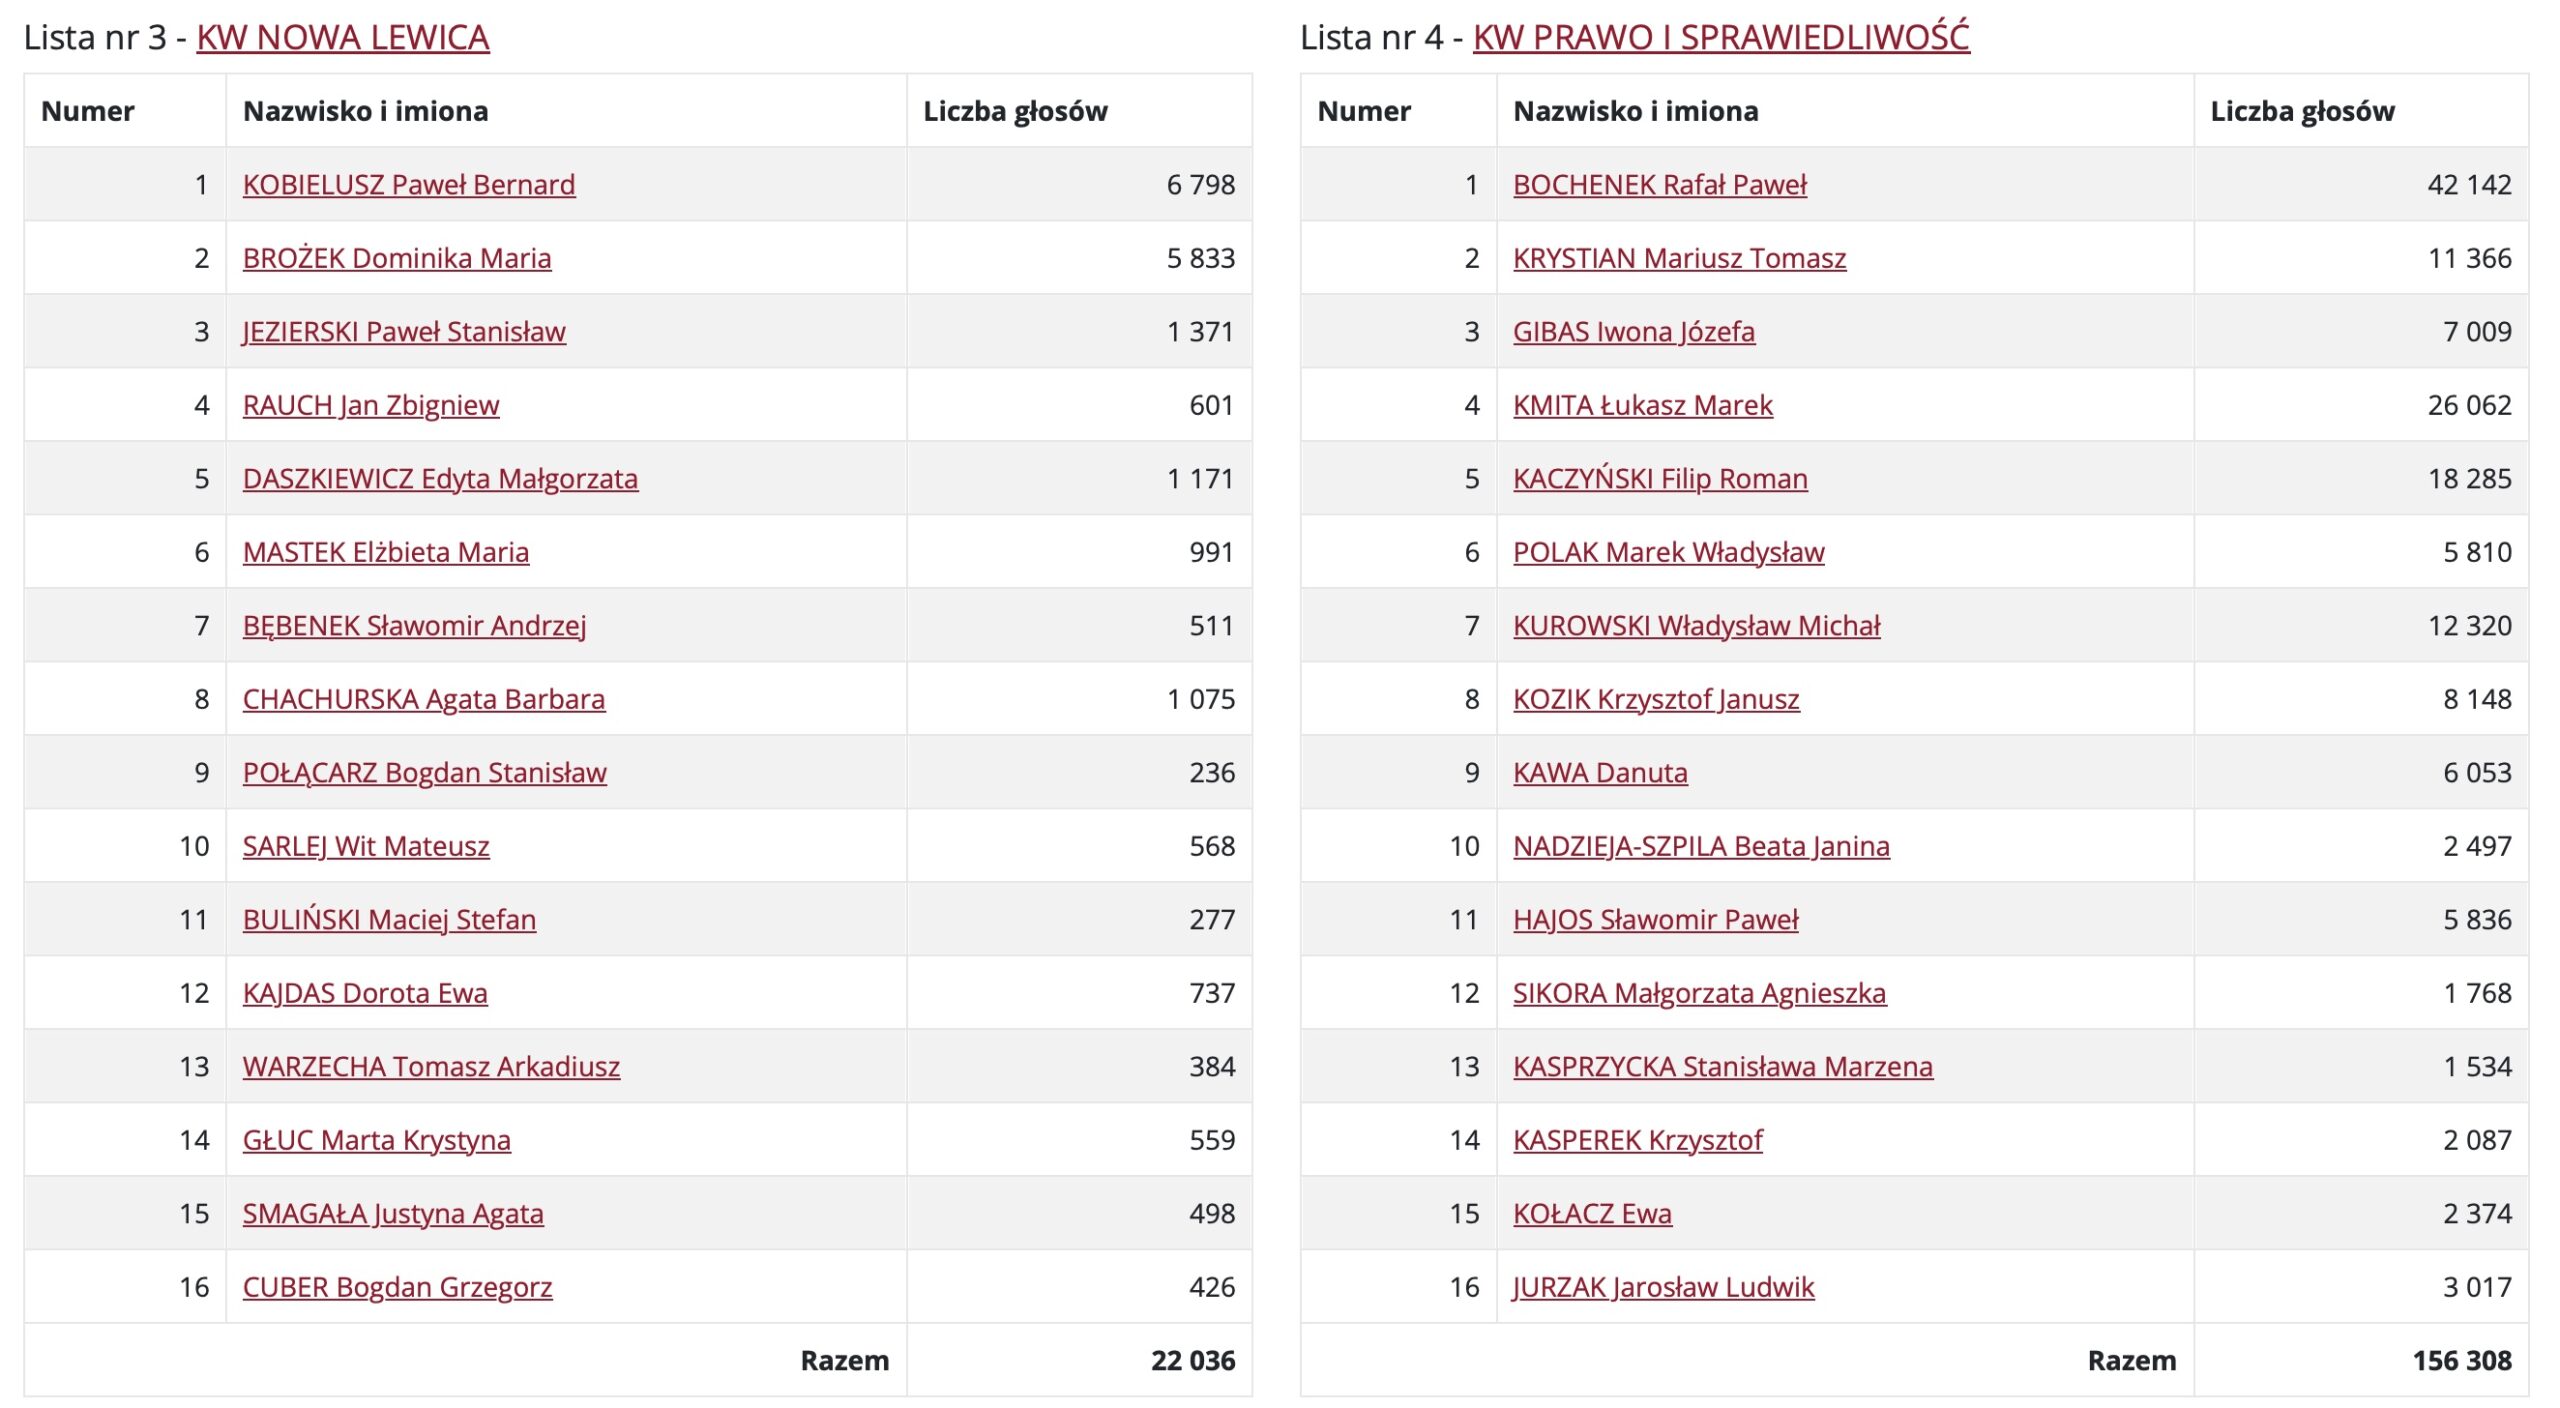This screenshot has height=1408, width=2560.
Task: Open candidate KMITA Łukasz Marek
Action: pyautogui.click(x=1643, y=406)
